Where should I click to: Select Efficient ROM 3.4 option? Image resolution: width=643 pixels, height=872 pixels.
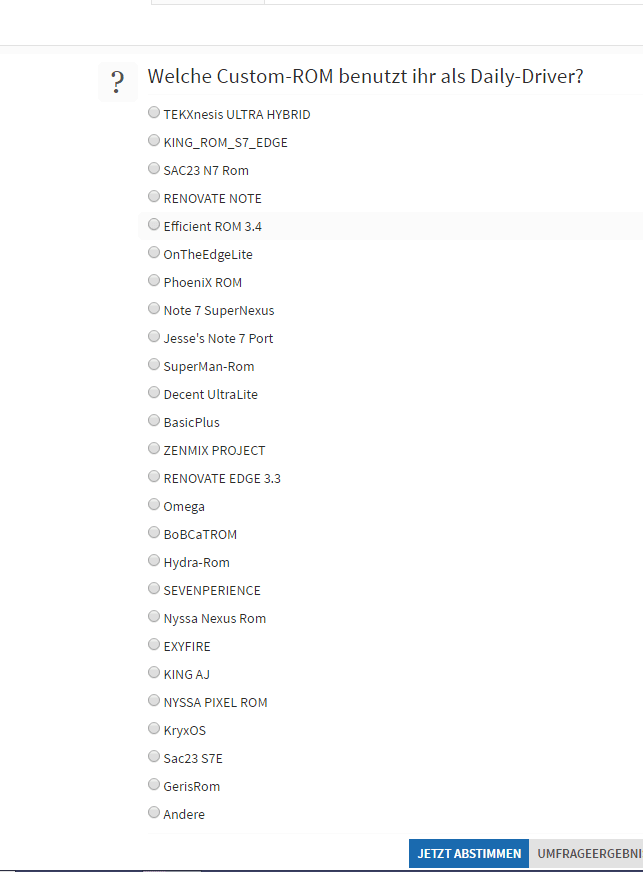coord(154,224)
